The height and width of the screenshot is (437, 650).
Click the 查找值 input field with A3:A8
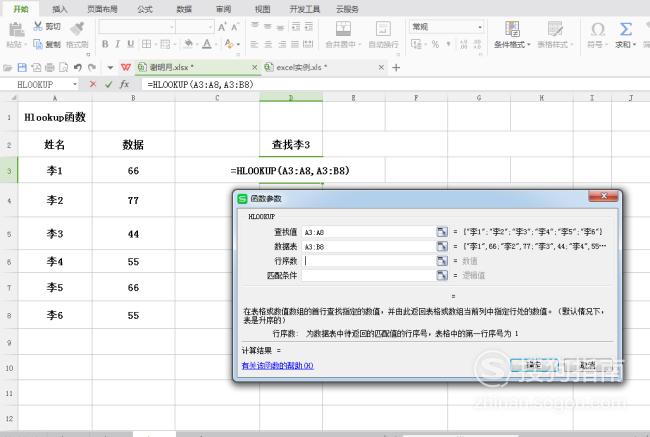(x=369, y=232)
